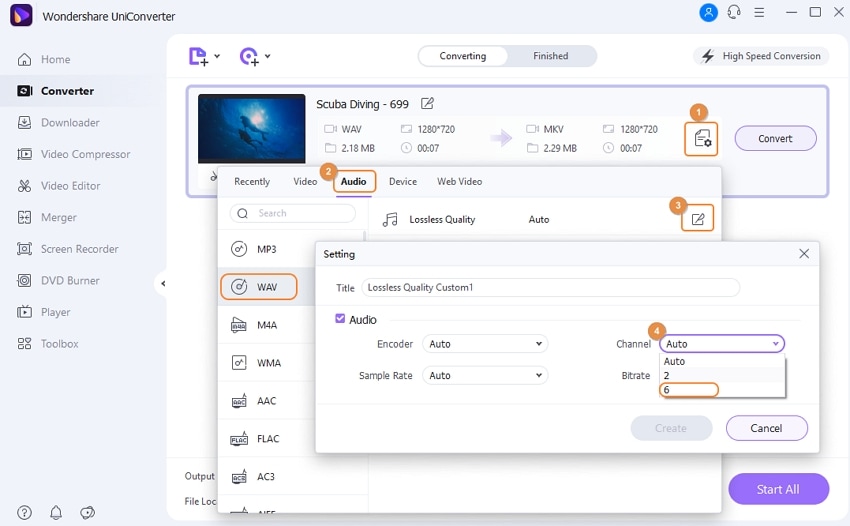Toggle High Speed Conversion
This screenshot has height=526, width=850.
pyautogui.click(x=761, y=56)
